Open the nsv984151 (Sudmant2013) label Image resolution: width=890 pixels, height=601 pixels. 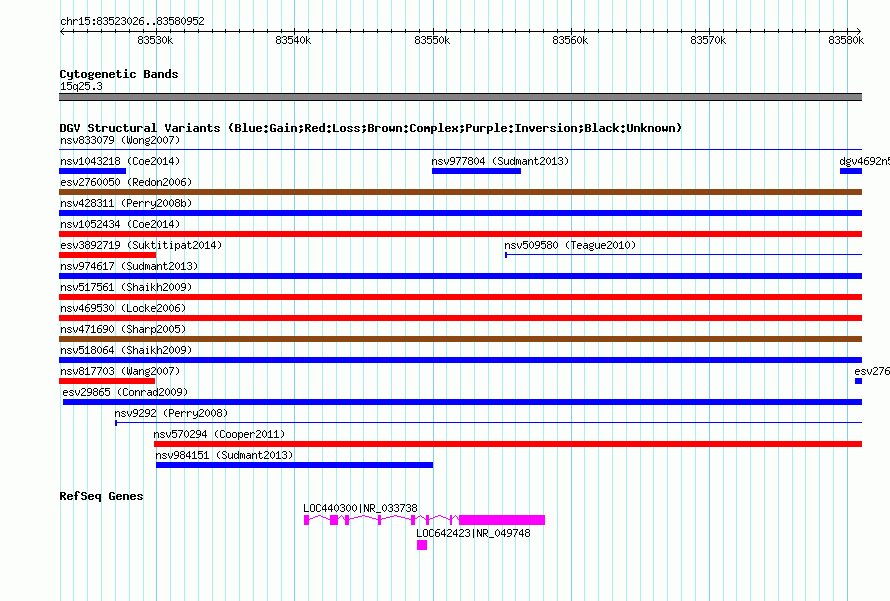click(224, 455)
